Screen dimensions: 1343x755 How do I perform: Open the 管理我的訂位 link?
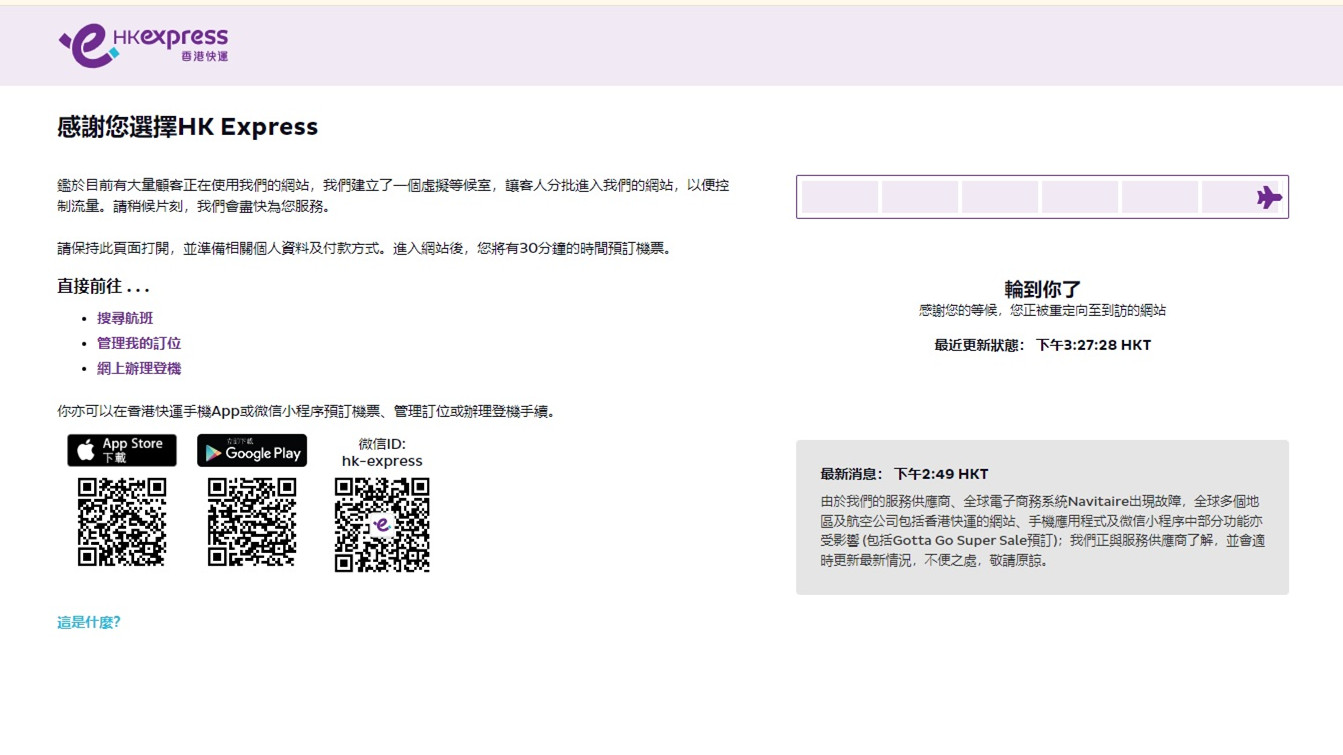[139, 343]
